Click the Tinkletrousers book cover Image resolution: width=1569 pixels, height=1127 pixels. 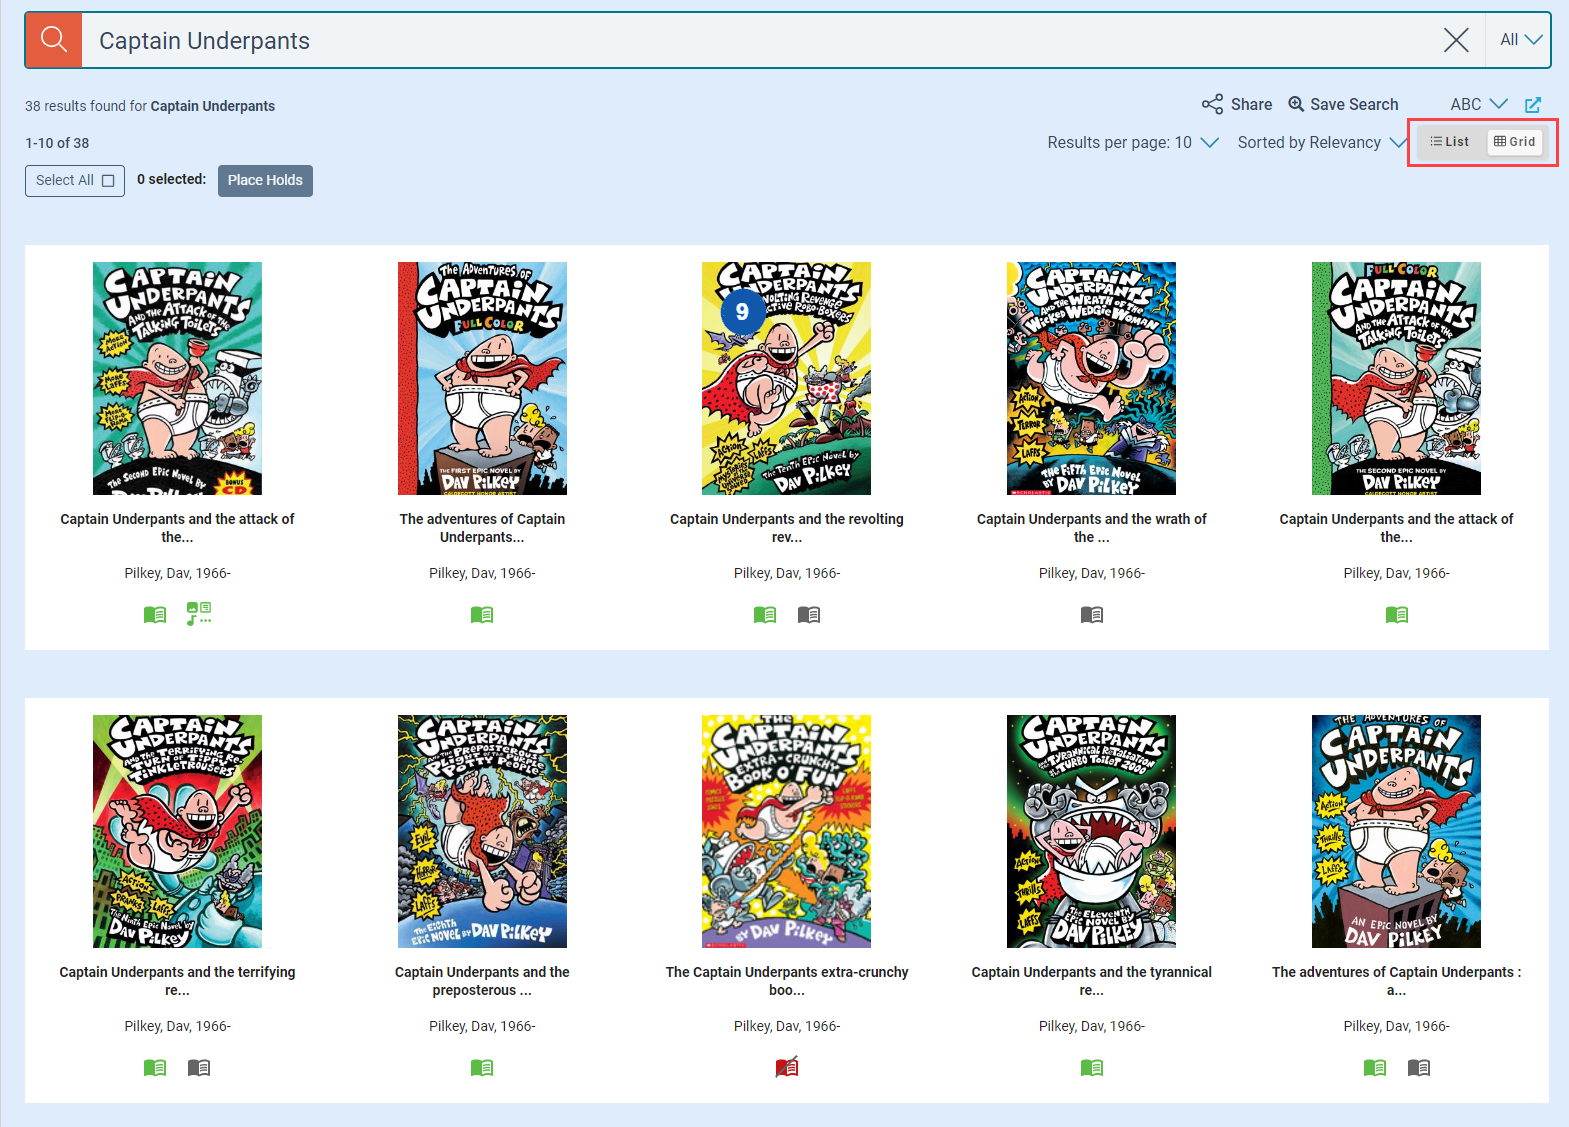(177, 831)
